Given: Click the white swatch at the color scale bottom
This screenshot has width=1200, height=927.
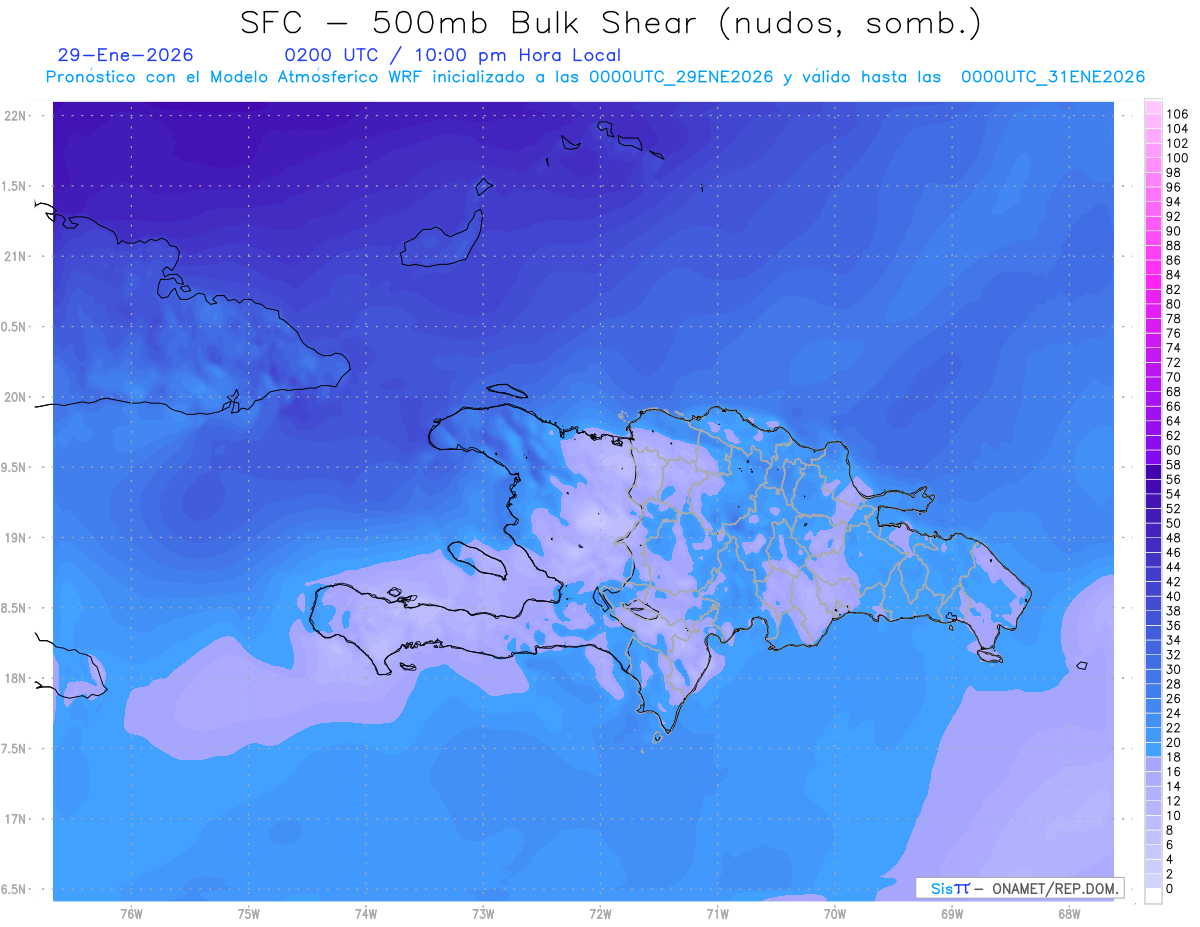Looking at the screenshot, I should [1153, 895].
